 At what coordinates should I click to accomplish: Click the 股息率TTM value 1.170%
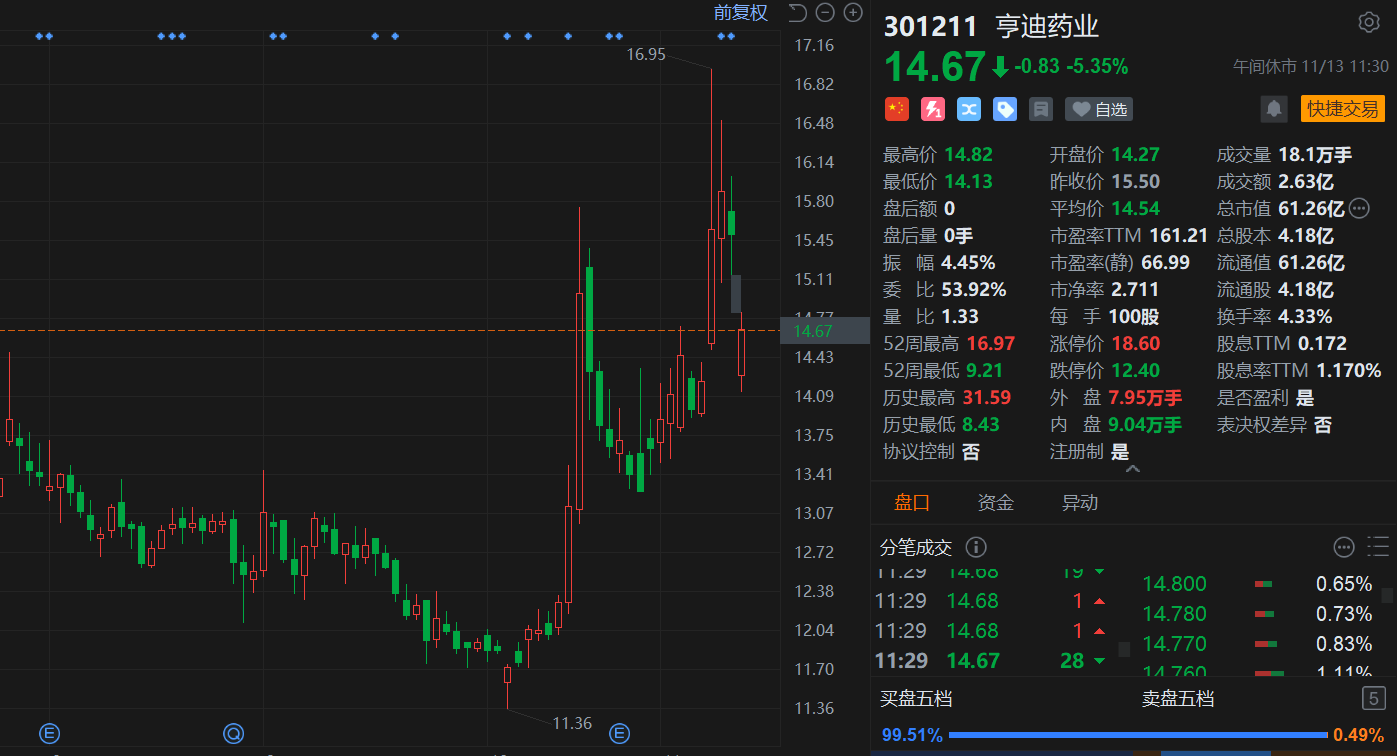[x=1348, y=370]
